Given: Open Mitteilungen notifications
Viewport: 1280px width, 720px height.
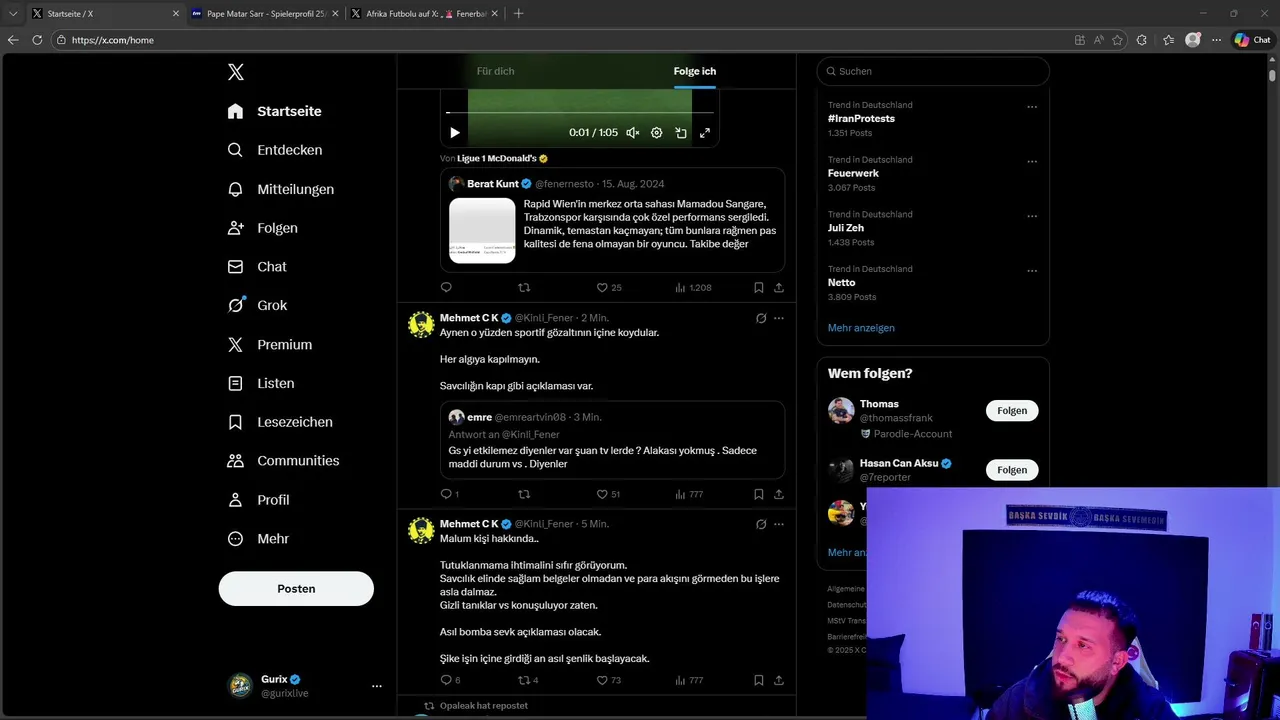Looking at the screenshot, I should pos(280,189).
